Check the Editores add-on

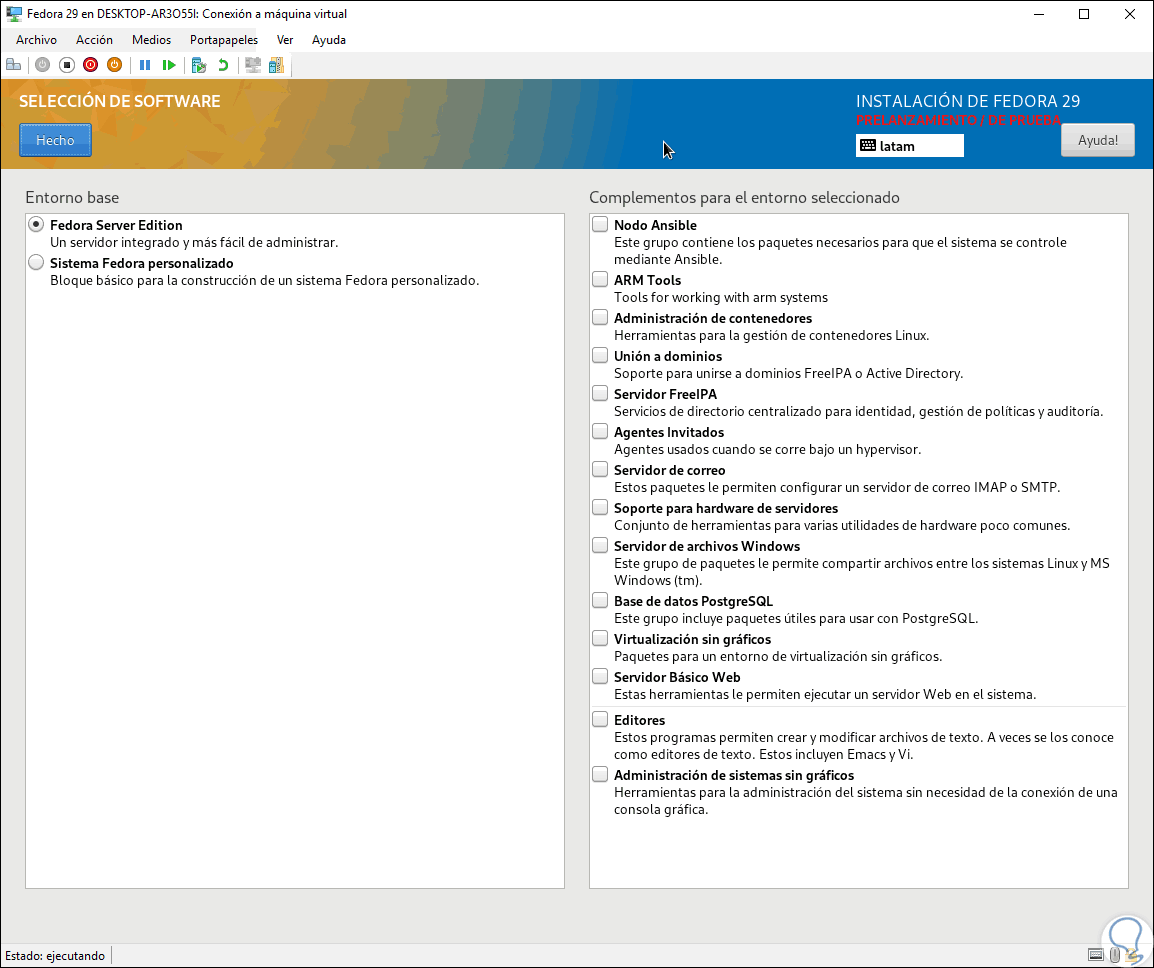pos(600,719)
